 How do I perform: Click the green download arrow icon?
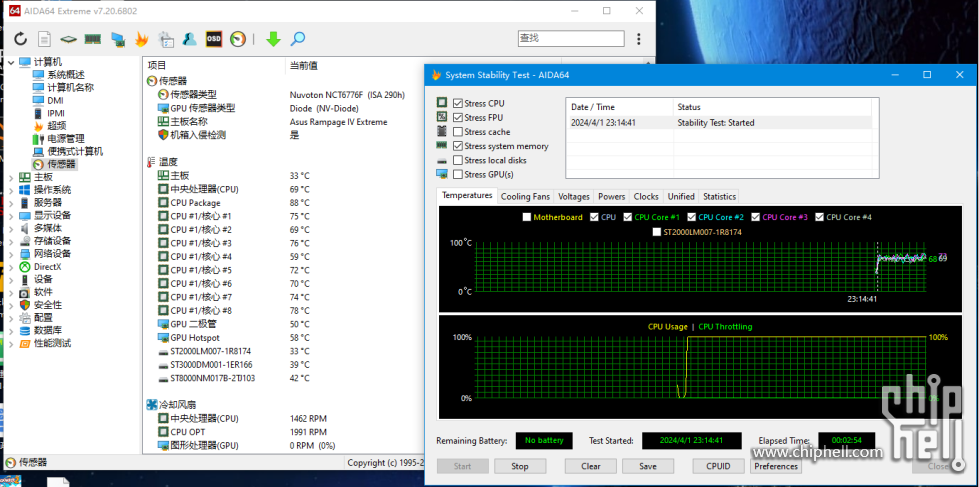coord(273,39)
